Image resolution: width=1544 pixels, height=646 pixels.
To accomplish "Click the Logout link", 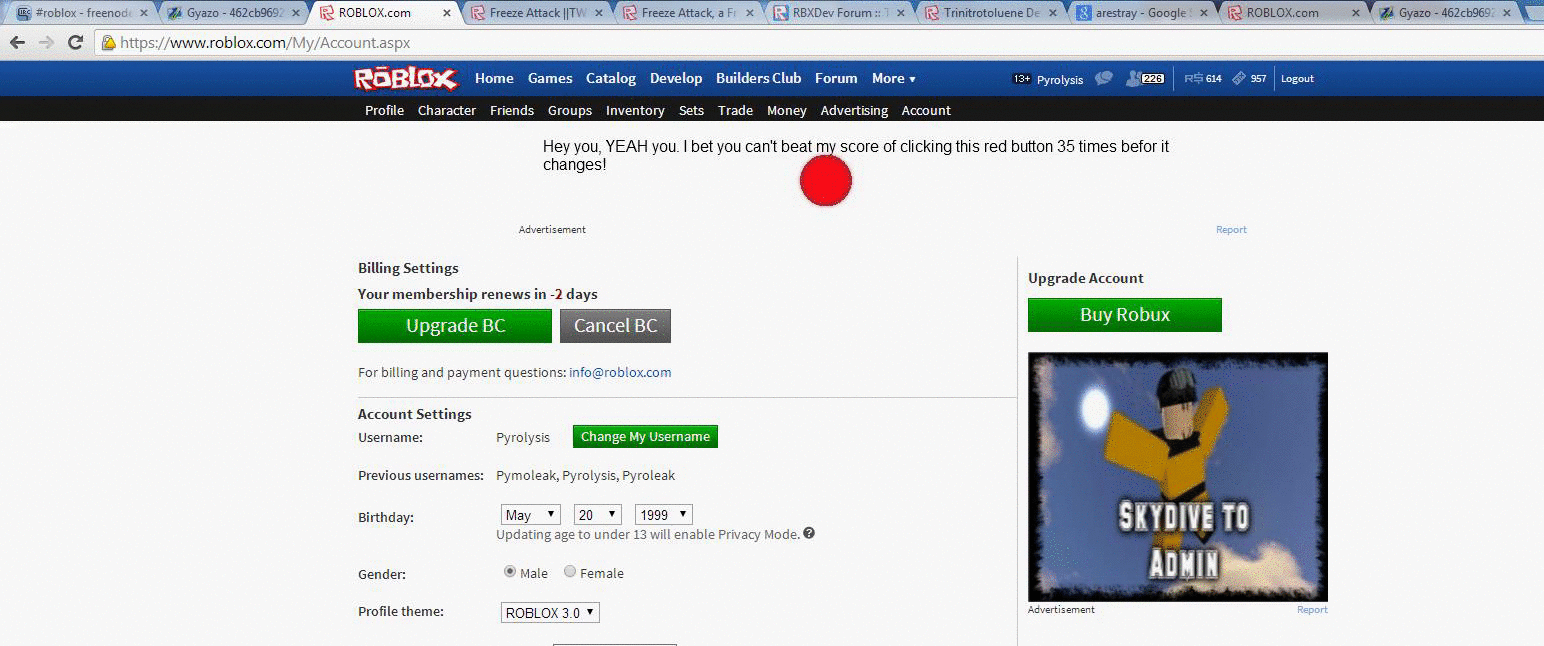I will pos(1297,78).
